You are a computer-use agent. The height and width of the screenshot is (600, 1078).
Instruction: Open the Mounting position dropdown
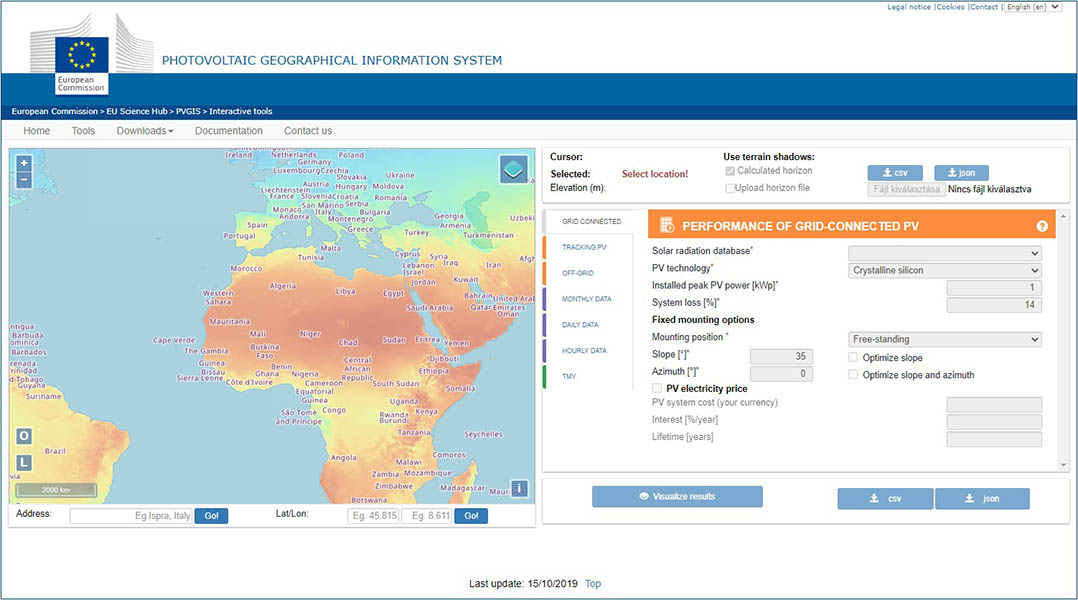(944, 339)
